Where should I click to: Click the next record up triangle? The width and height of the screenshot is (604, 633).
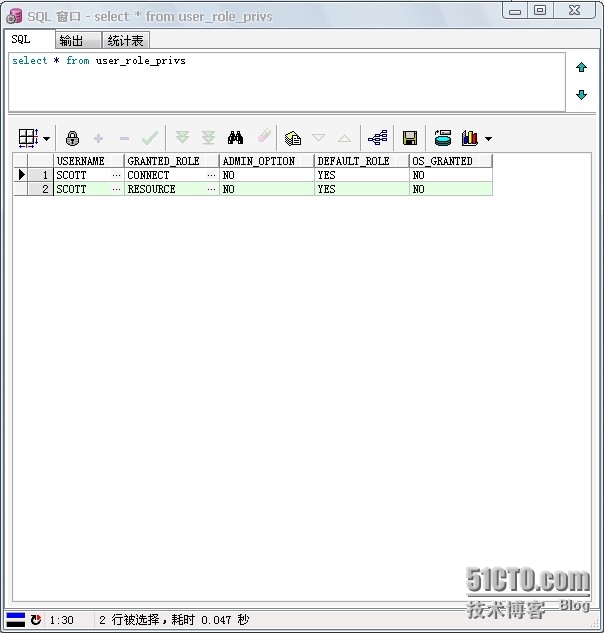click(344, 138)
